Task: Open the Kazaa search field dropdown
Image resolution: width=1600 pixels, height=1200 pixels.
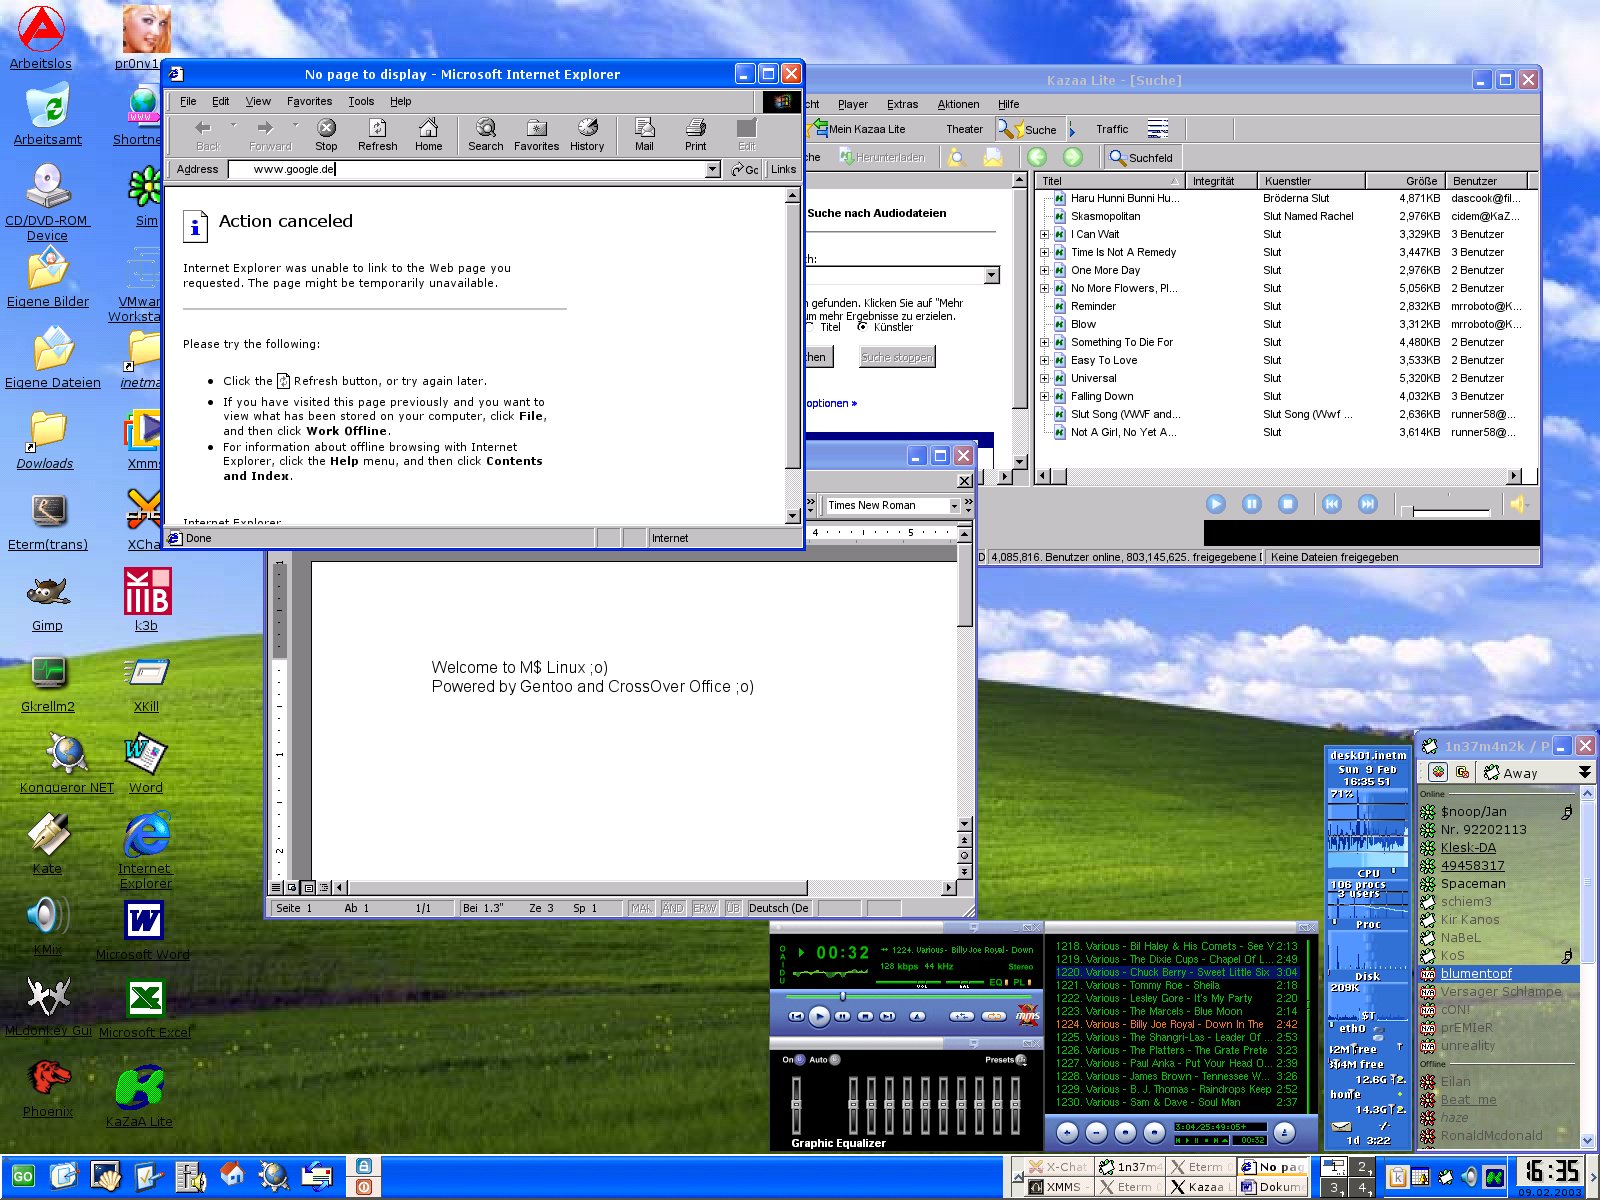Action: (991, 275)
